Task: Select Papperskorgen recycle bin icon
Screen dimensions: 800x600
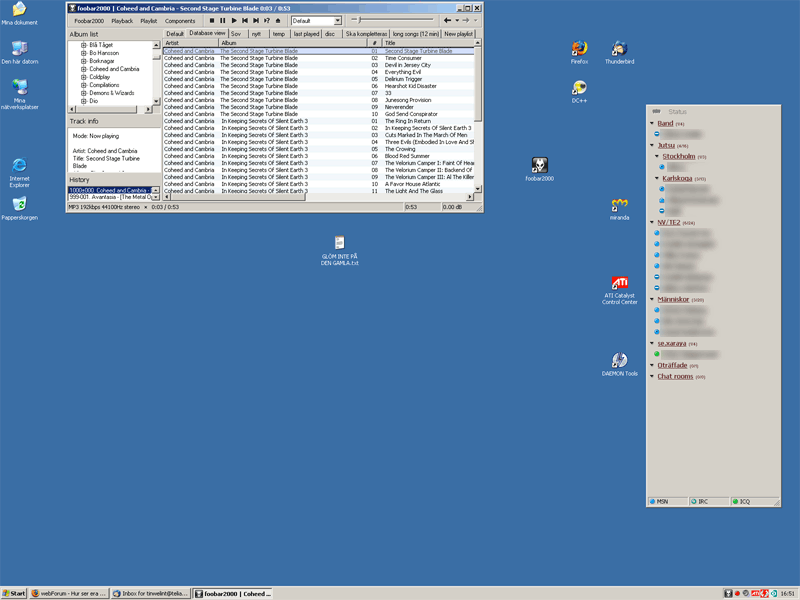Action: point(19,209)
